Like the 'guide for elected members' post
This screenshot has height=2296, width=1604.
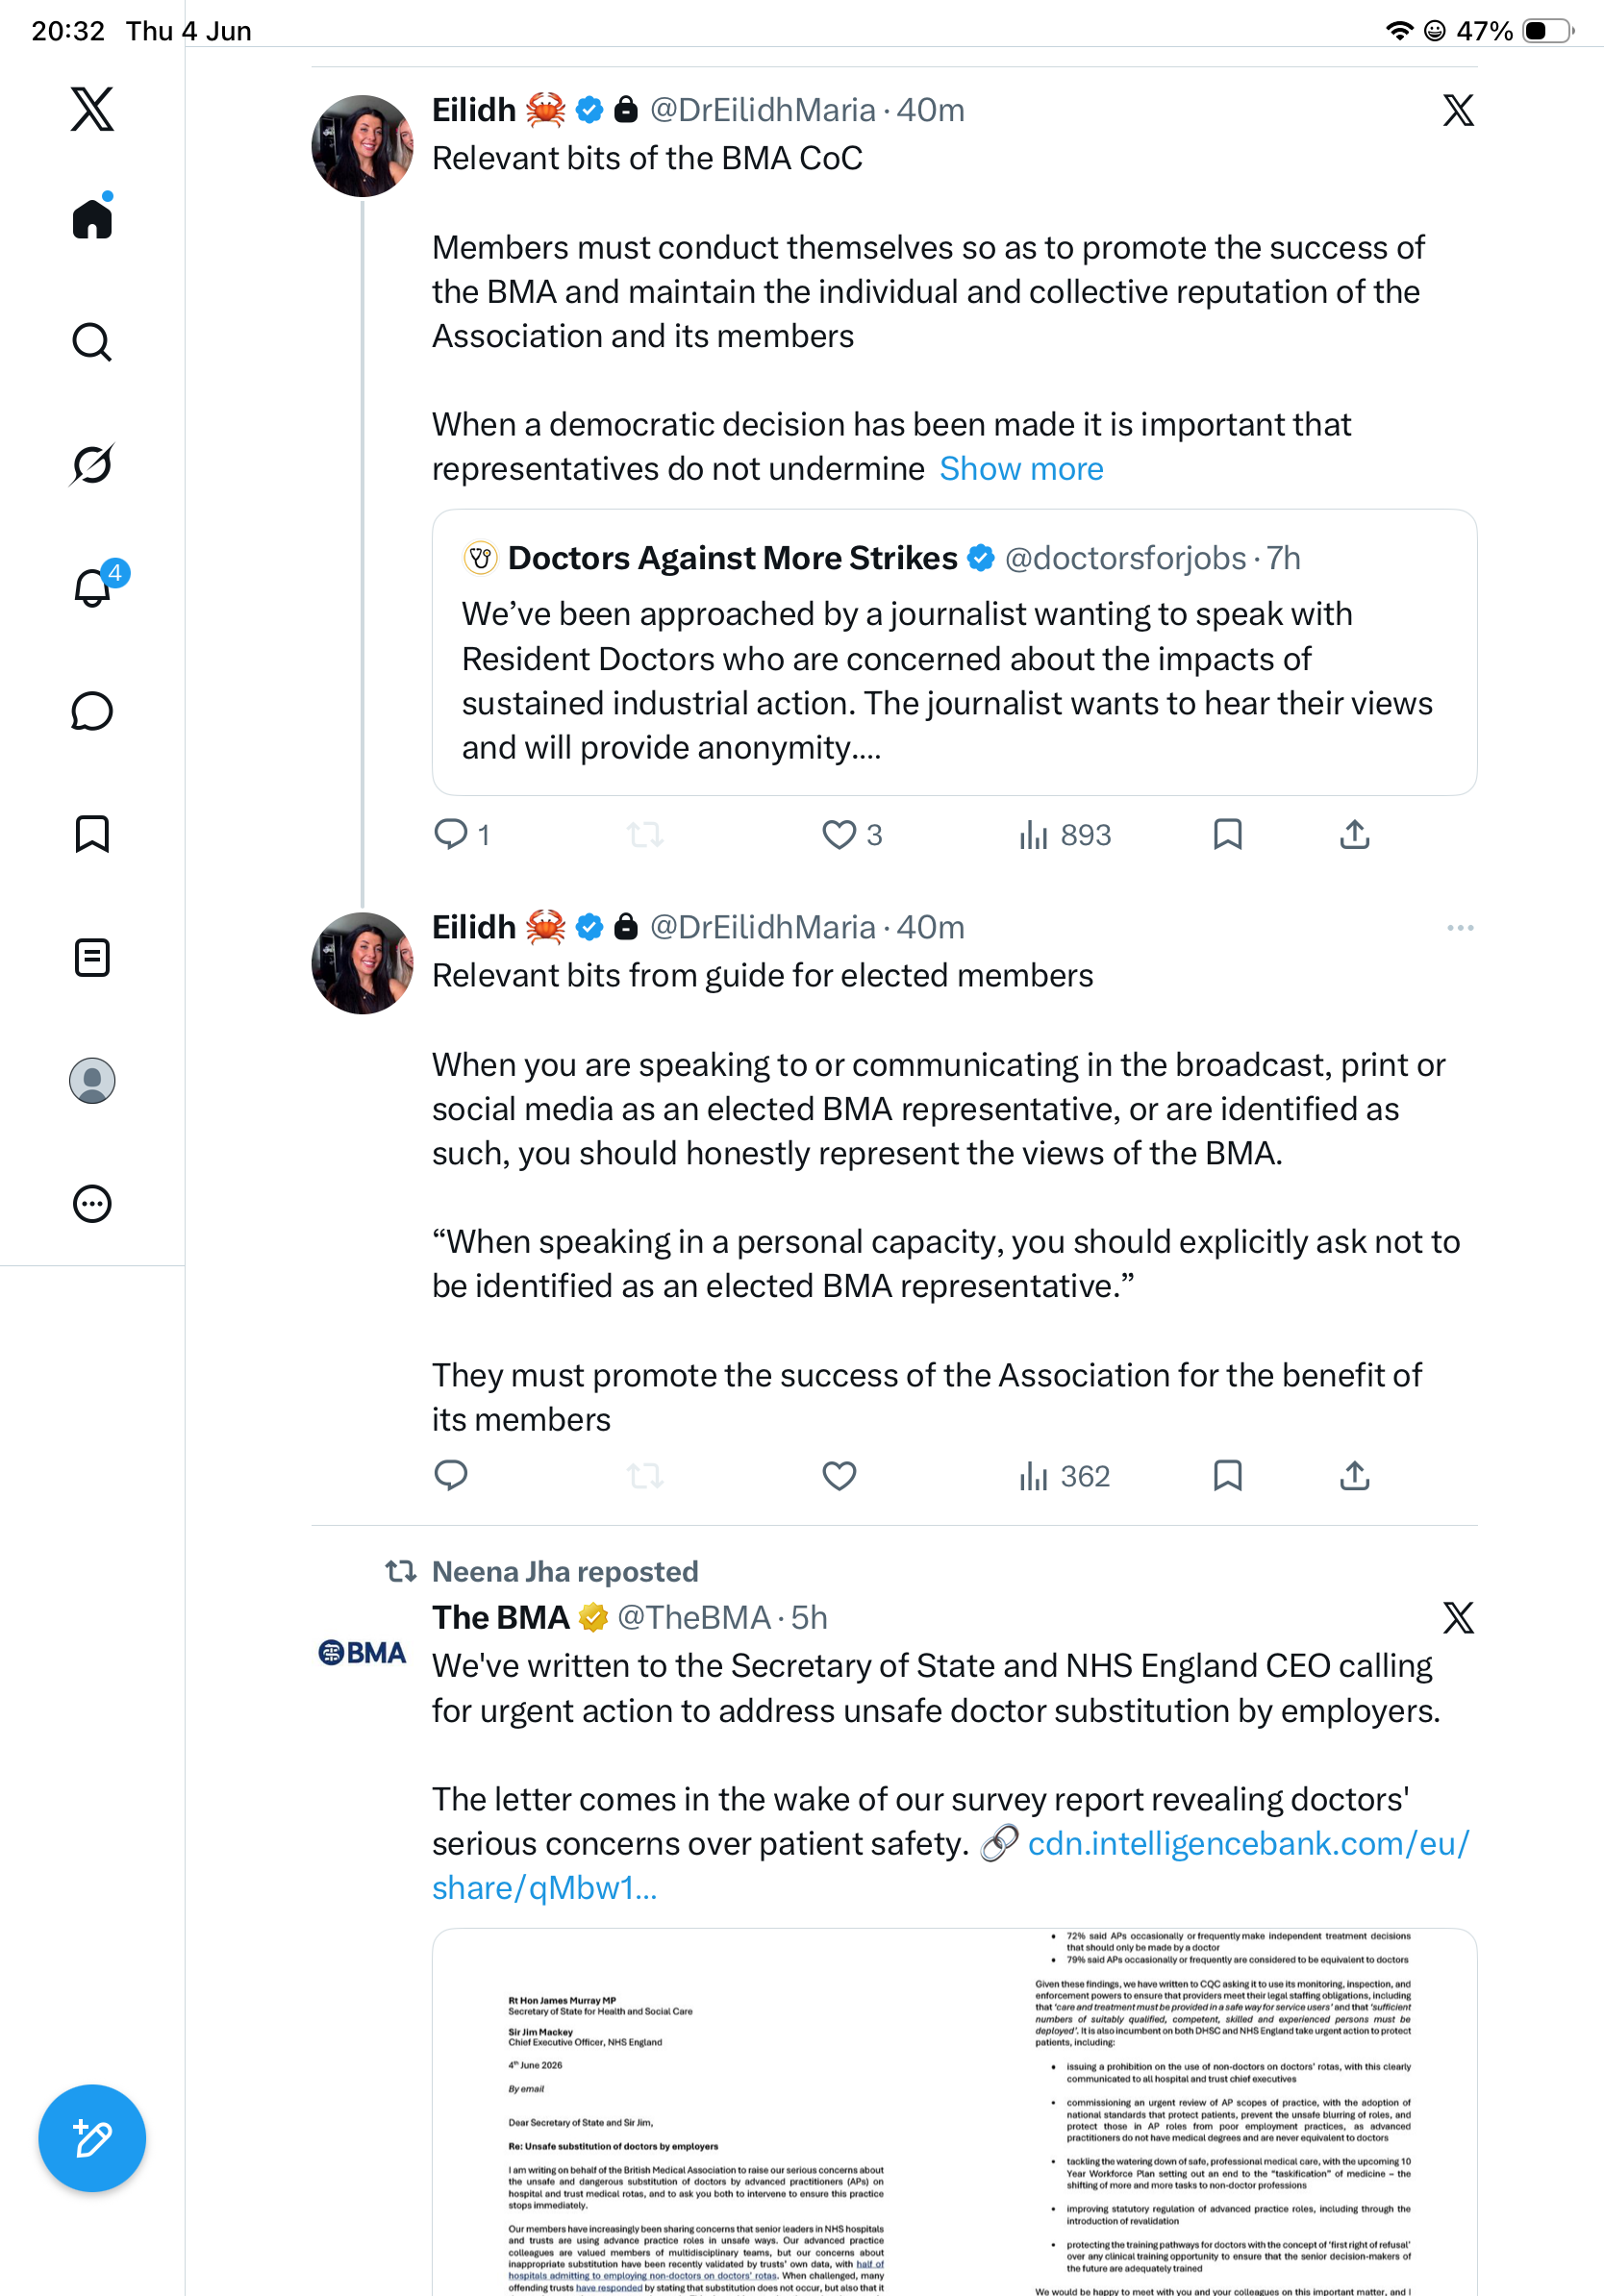click(x=839, y=1476)
